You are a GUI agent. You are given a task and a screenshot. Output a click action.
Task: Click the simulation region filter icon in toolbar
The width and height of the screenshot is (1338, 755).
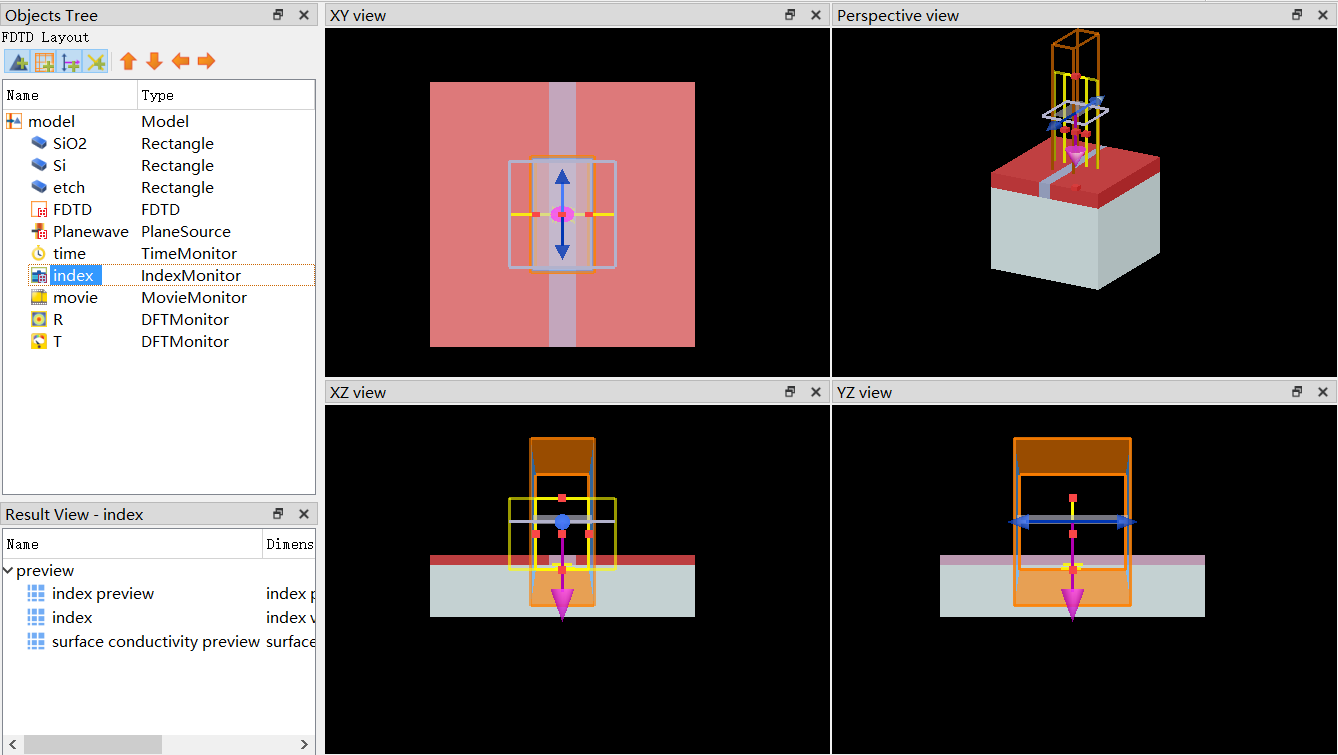[x=44, y=61]
